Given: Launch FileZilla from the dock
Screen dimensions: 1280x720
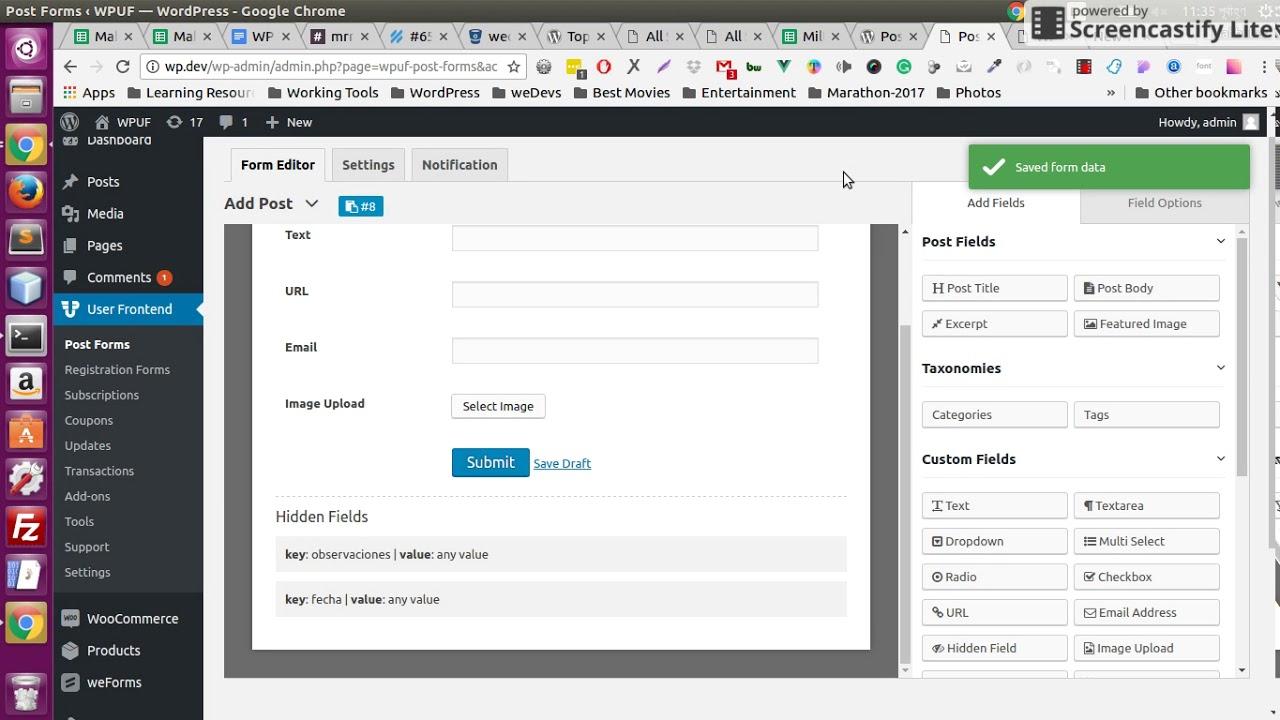Looking at the screenshot, I should [26, 527].
